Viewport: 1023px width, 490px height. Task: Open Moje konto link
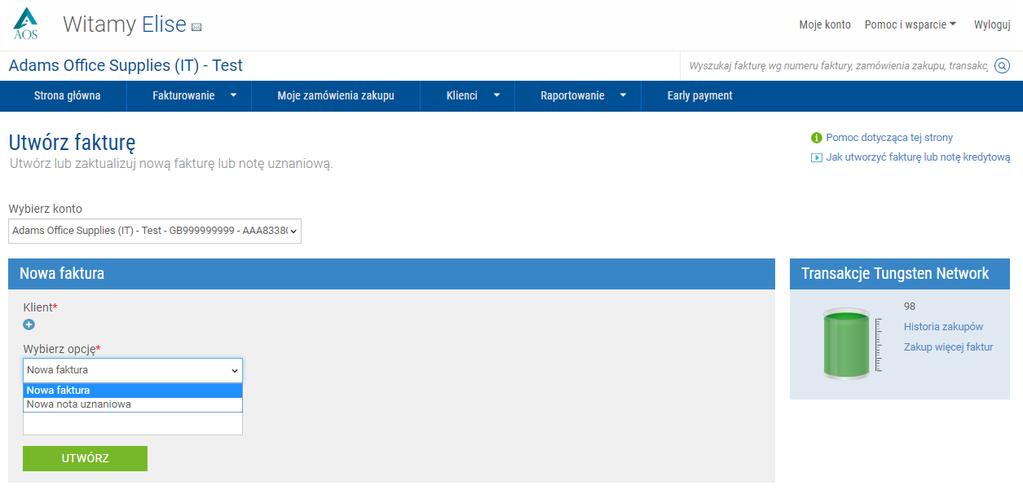point(825,25)
